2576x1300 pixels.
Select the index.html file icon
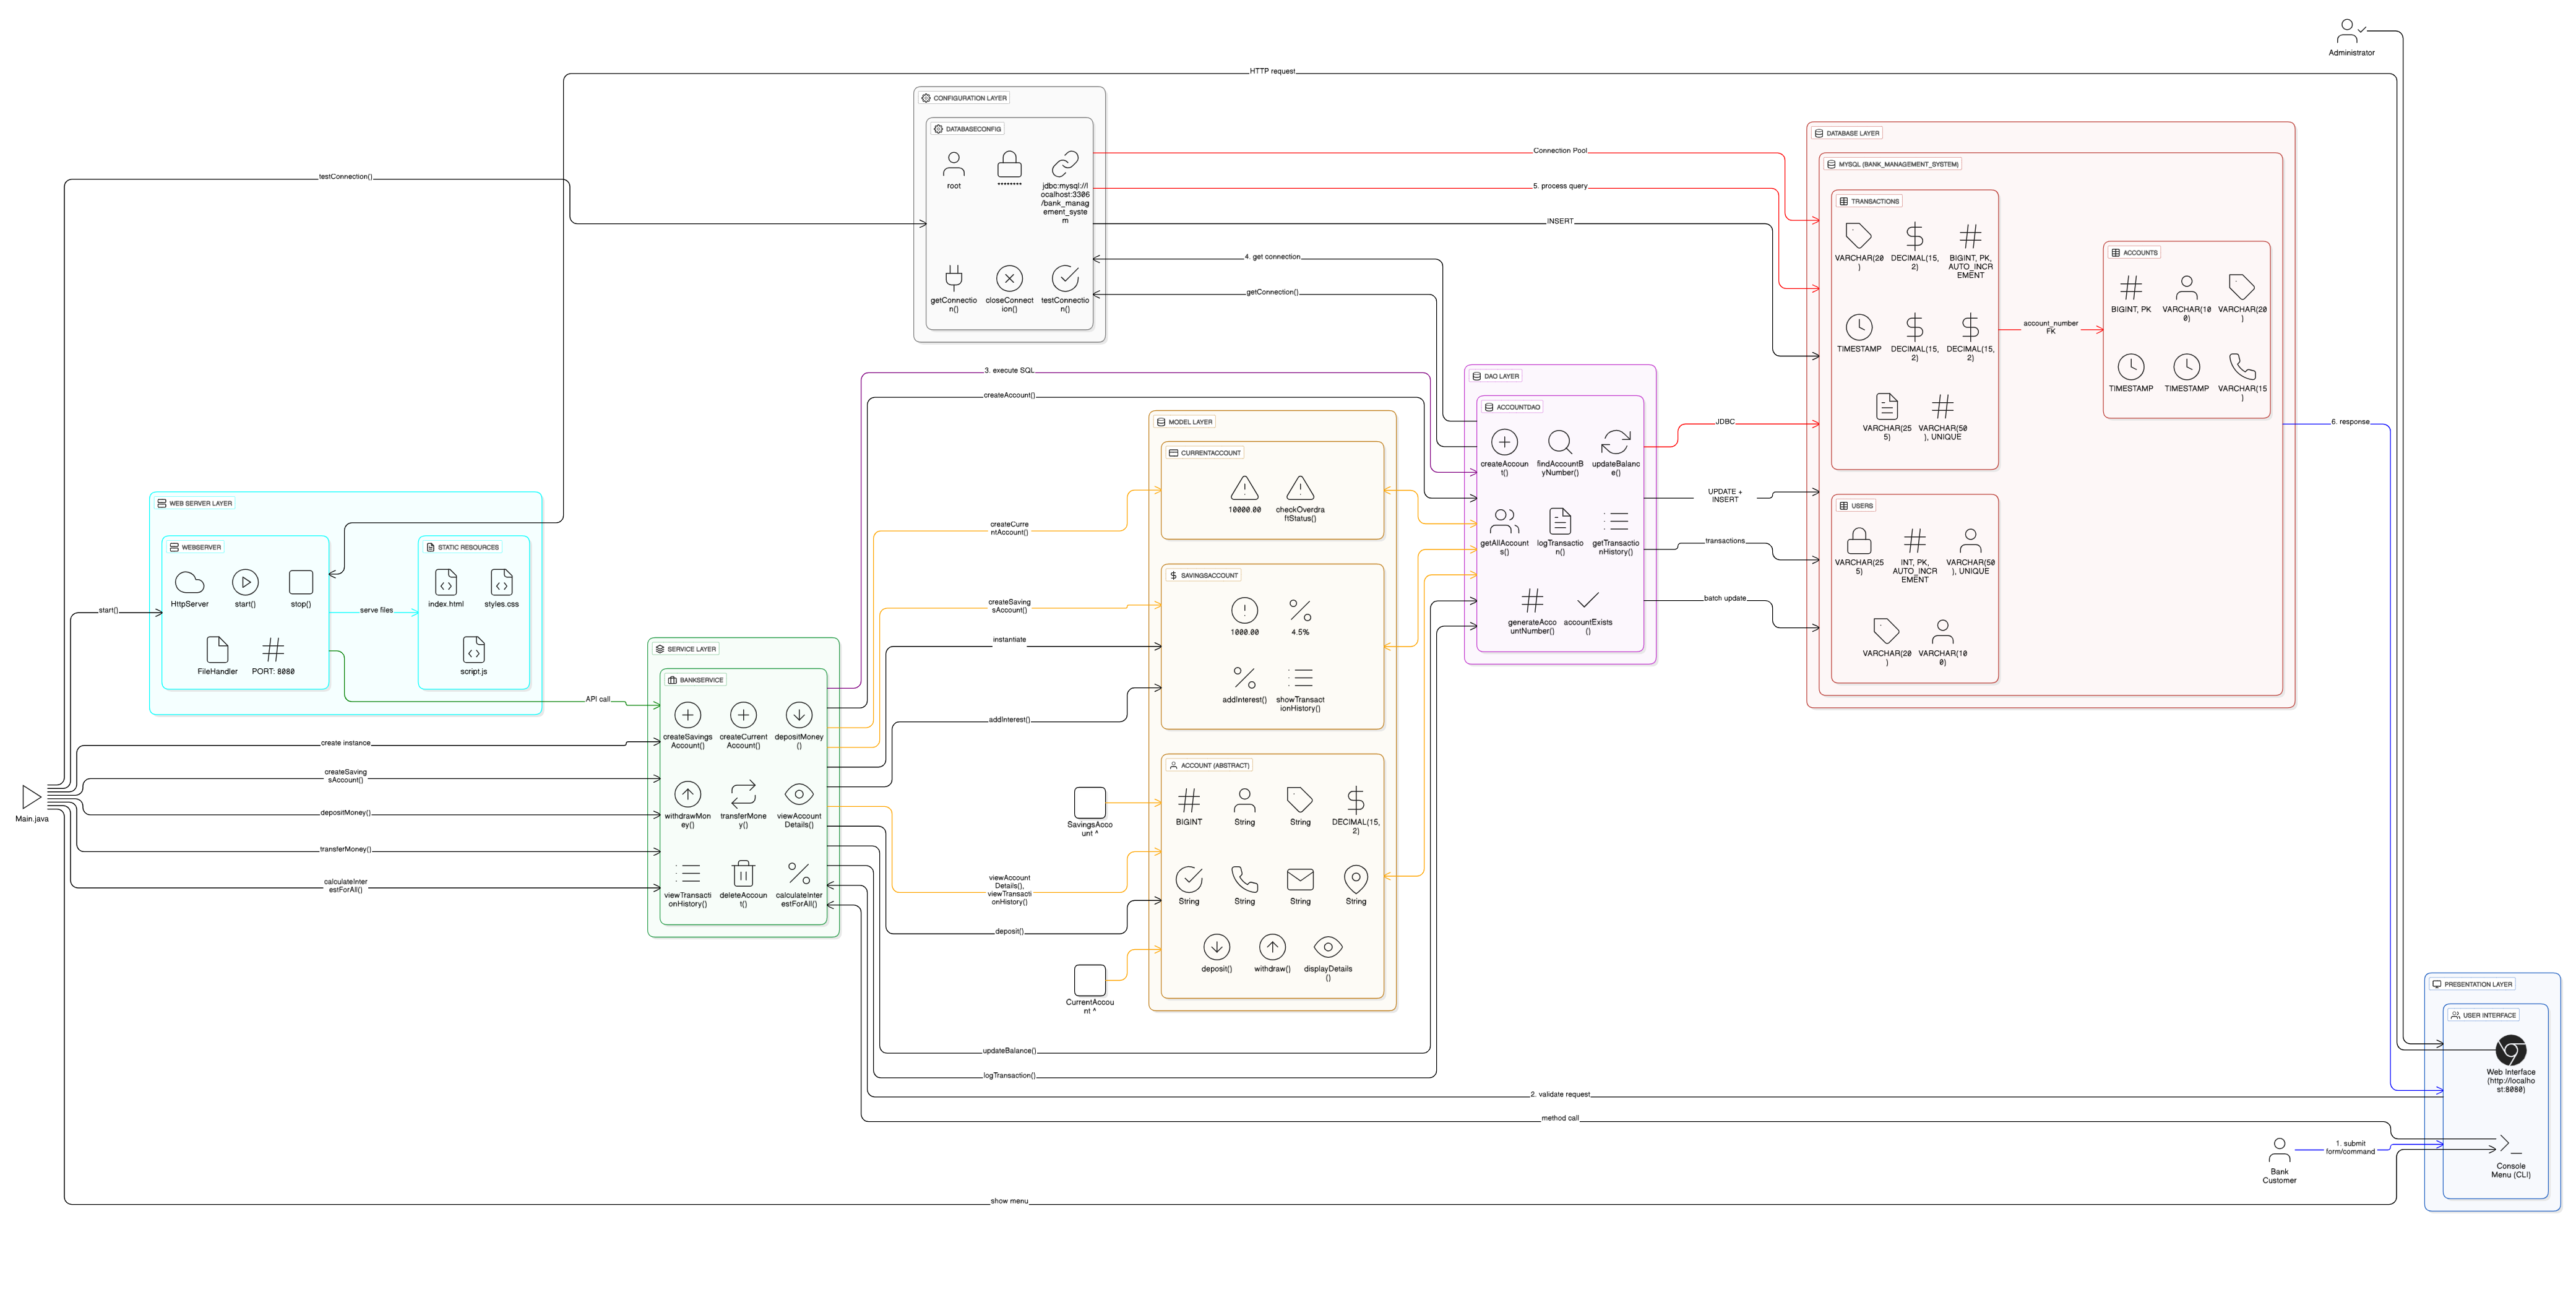click(x=446, y=582)
